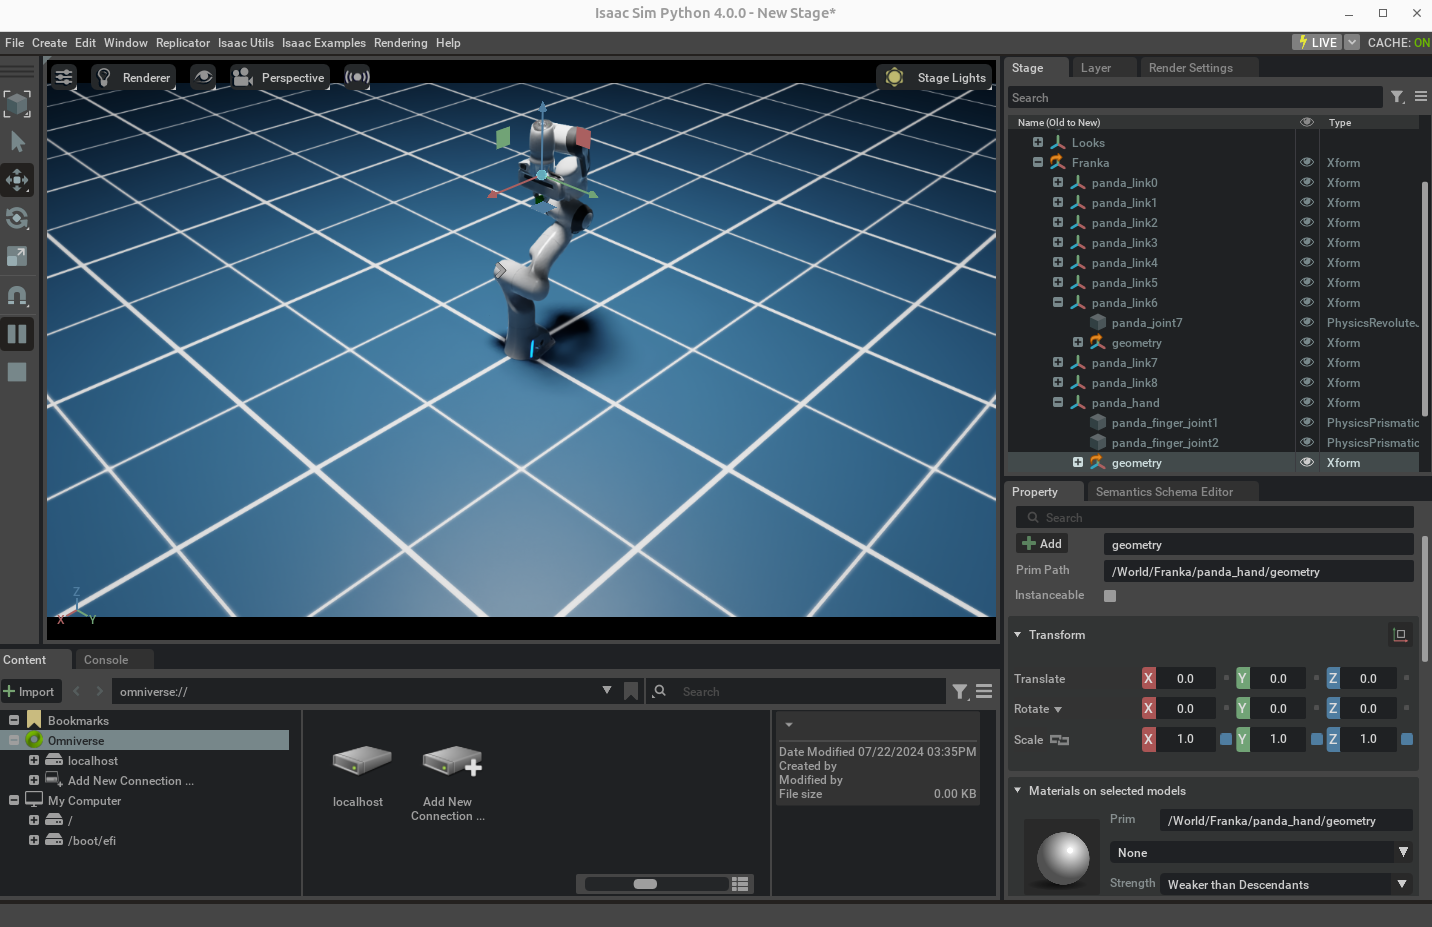
Task: Open viewport settings sliders icon
Action: [x=64, y=77]
